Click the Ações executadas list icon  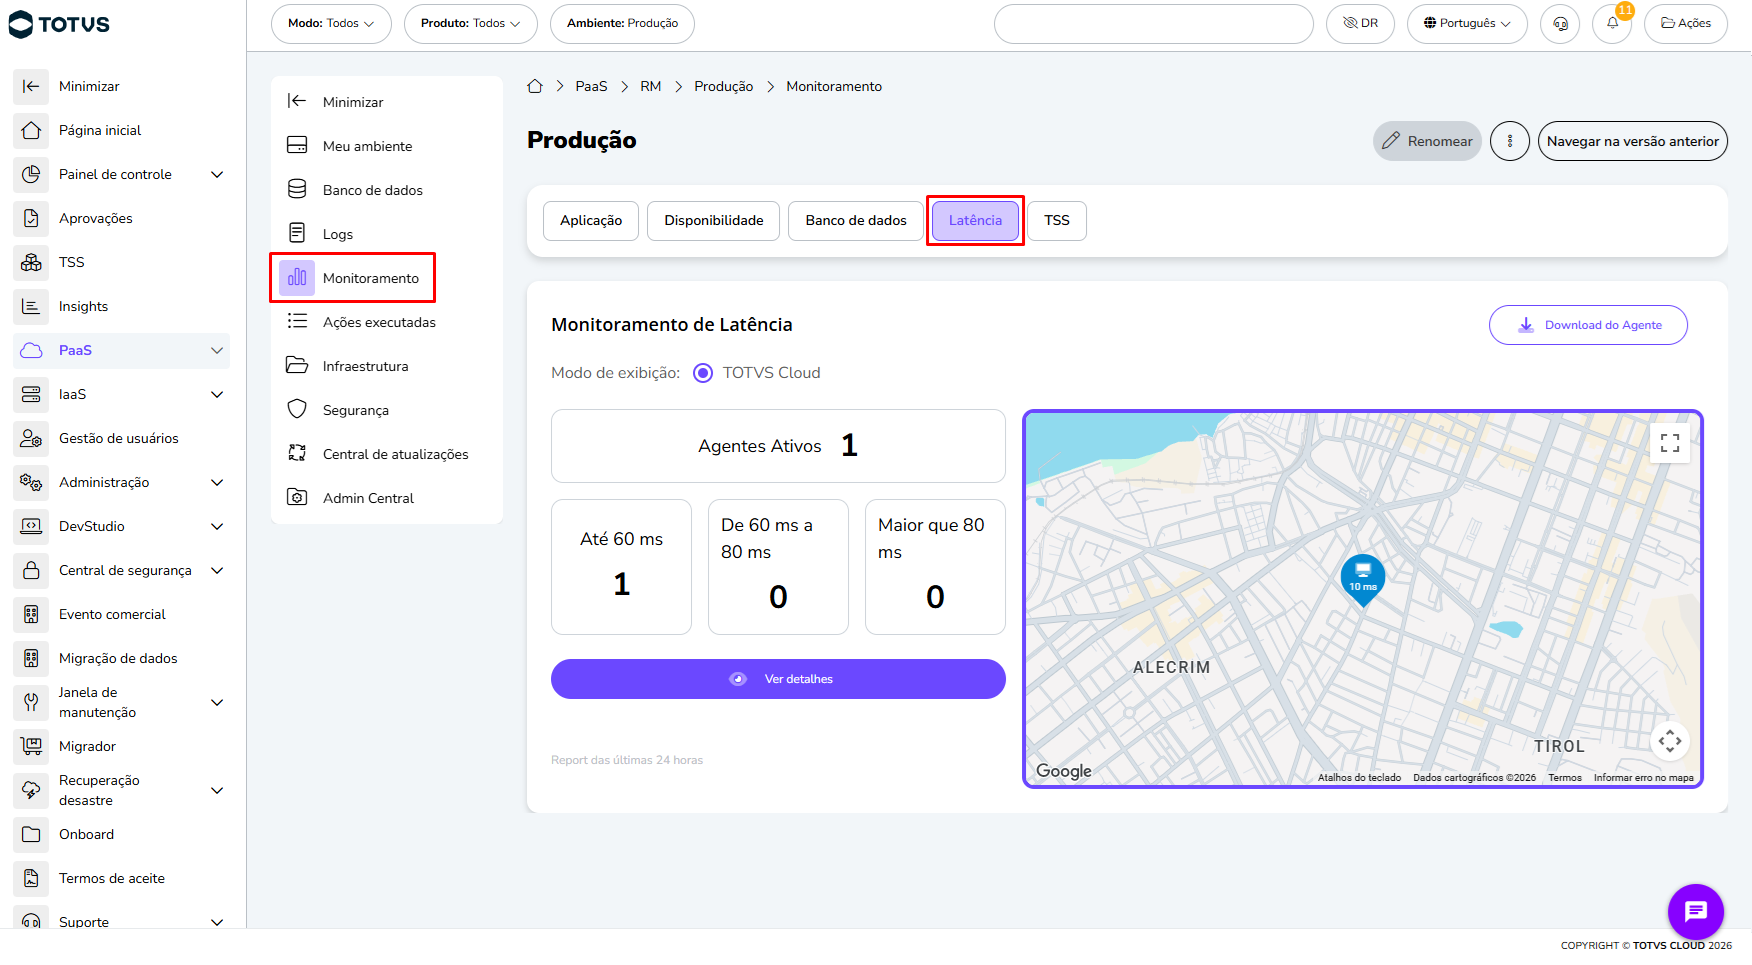tap(297, 322)
